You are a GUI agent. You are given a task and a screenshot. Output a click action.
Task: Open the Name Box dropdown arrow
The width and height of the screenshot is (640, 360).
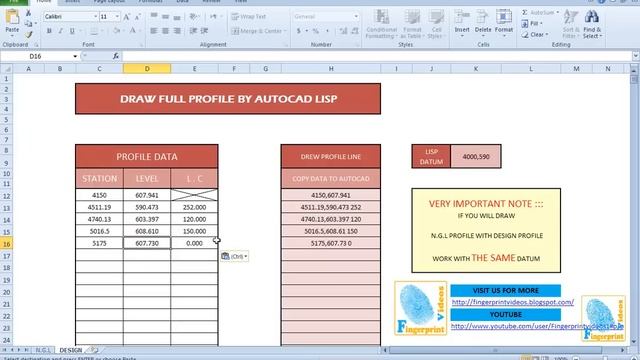75,56
